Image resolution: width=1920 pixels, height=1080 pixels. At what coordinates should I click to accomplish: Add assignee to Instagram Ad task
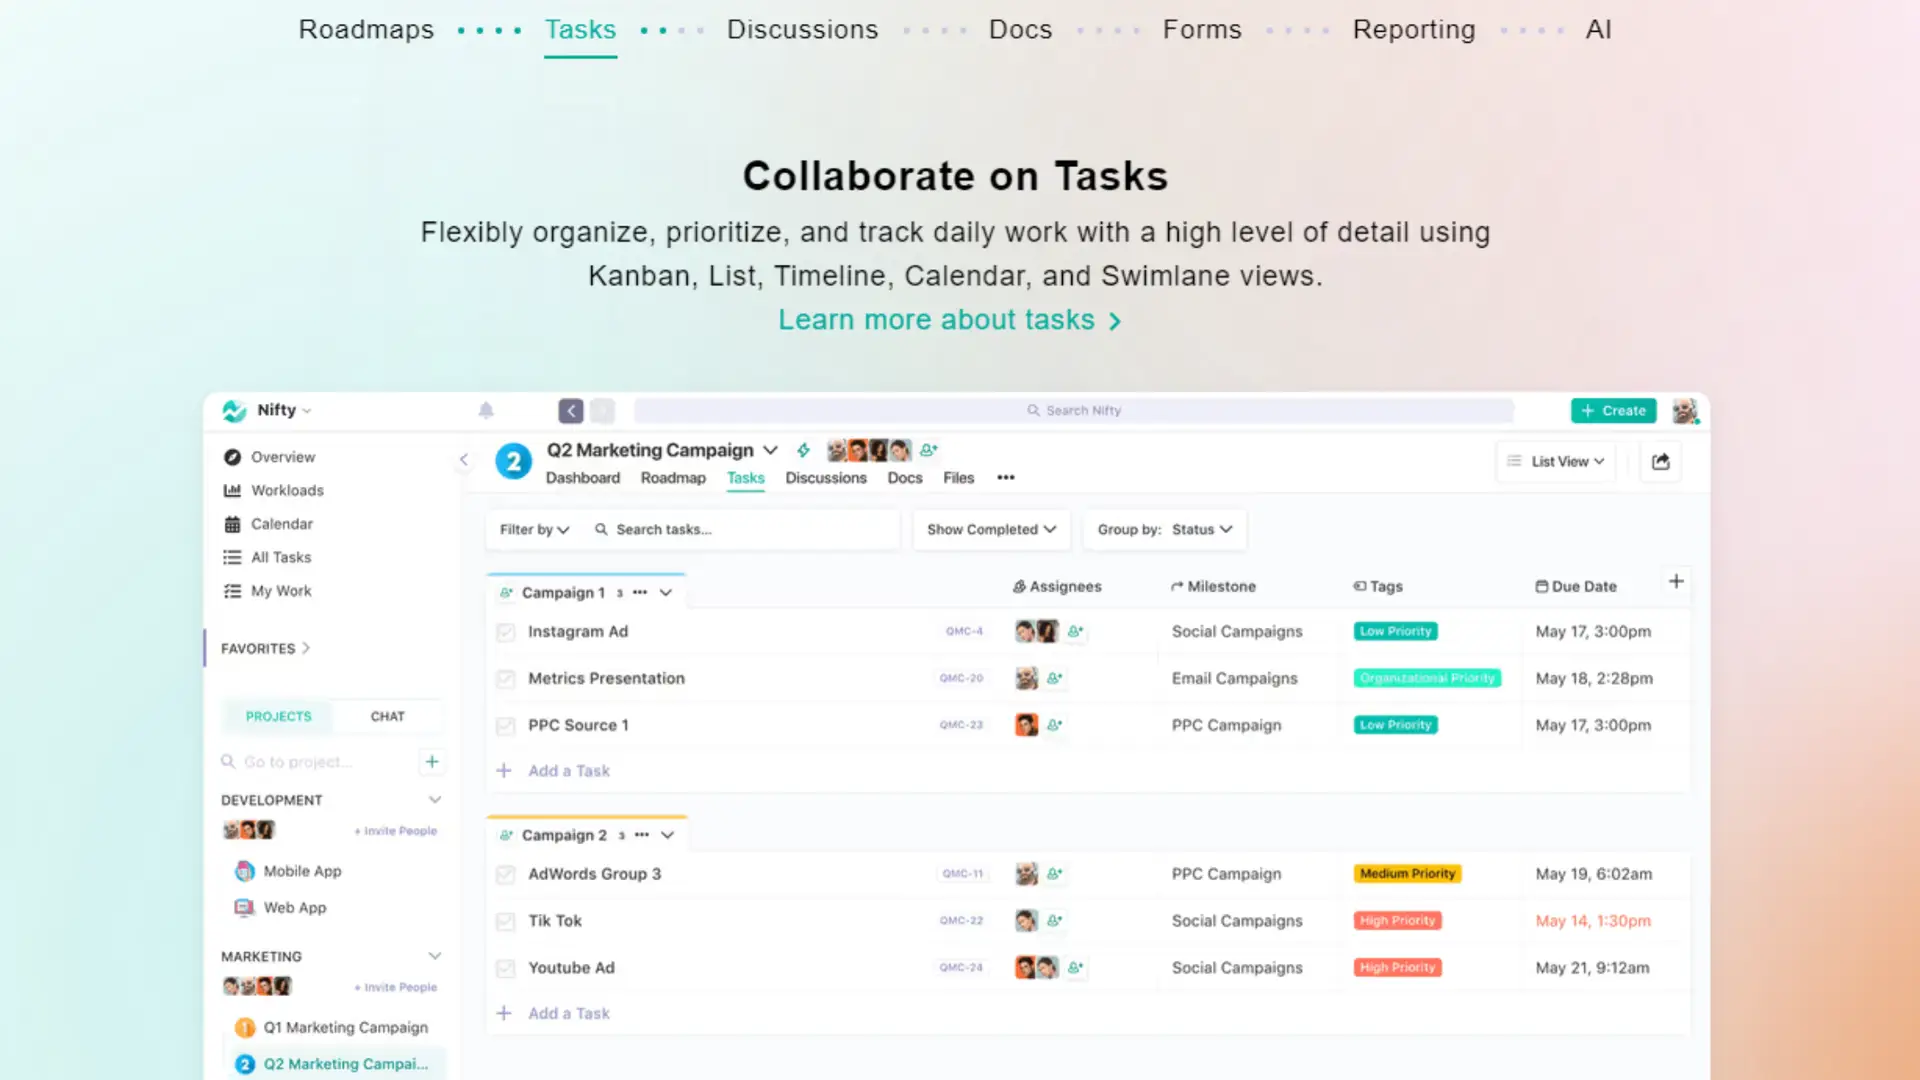(1076, 631)
